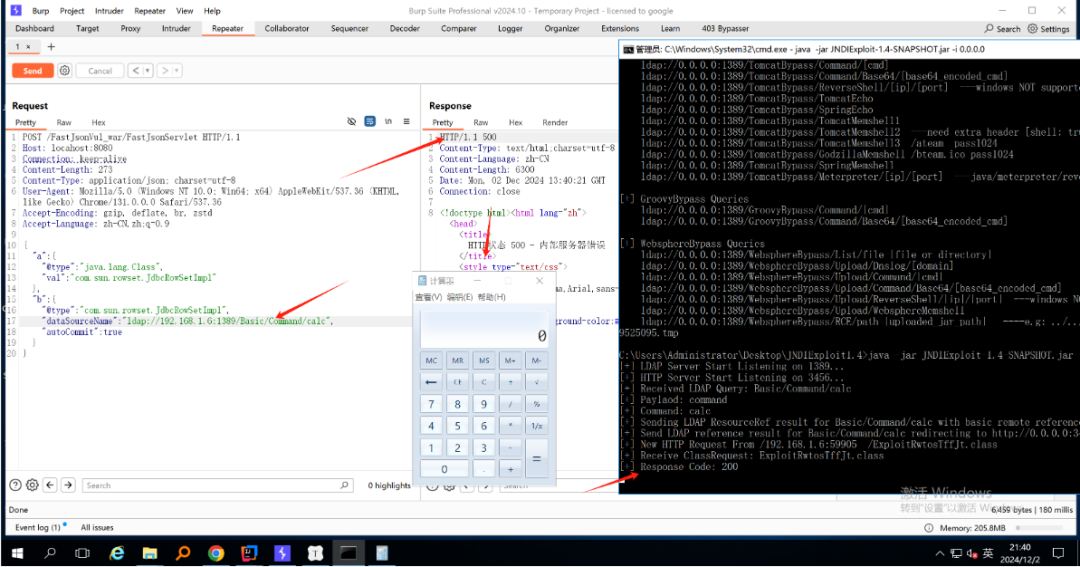Open the Help menu in Burp Suite

point(212,11)
